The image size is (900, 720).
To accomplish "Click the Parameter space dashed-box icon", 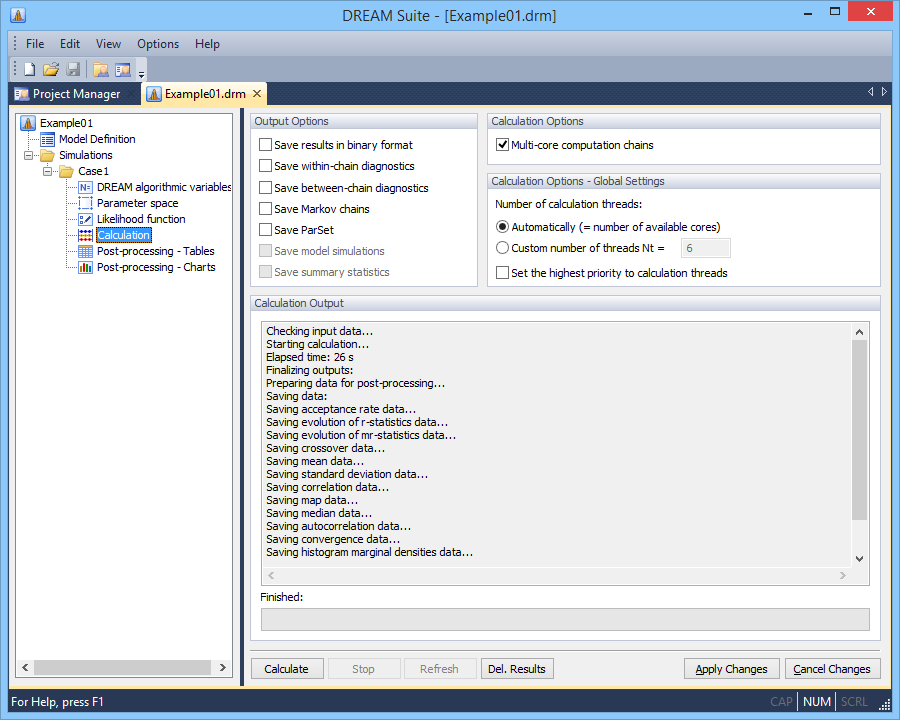I will (x=86, y=203).
